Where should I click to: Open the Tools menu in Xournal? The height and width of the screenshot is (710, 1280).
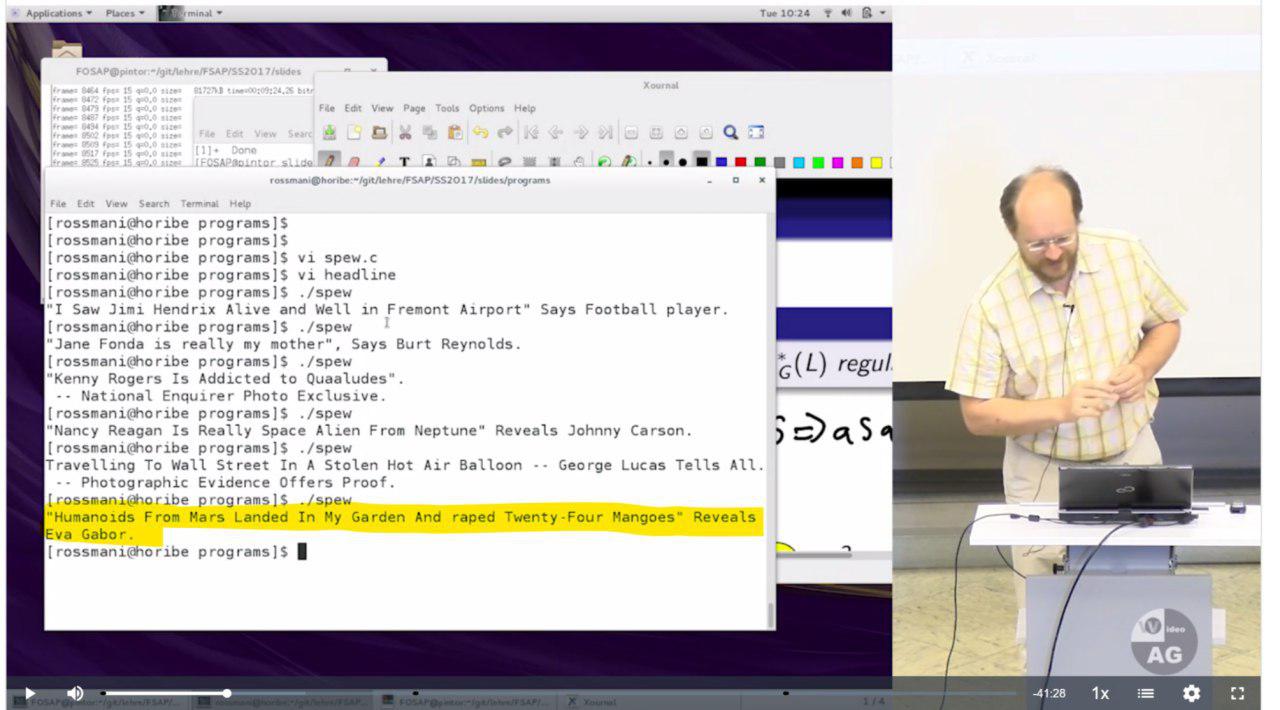point(447,108)
